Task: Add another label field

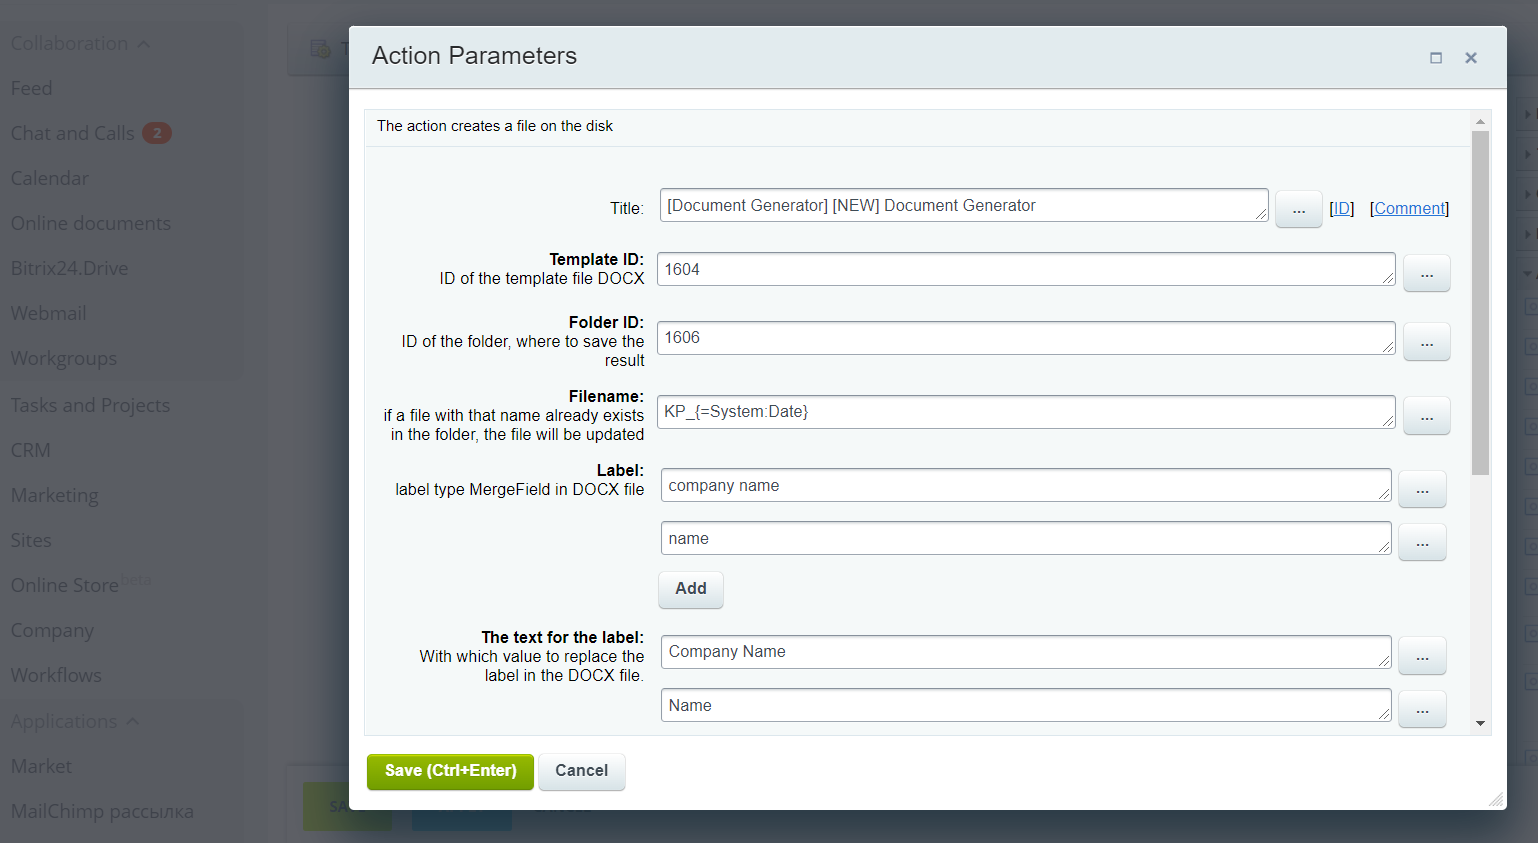Action: (690, 589)
